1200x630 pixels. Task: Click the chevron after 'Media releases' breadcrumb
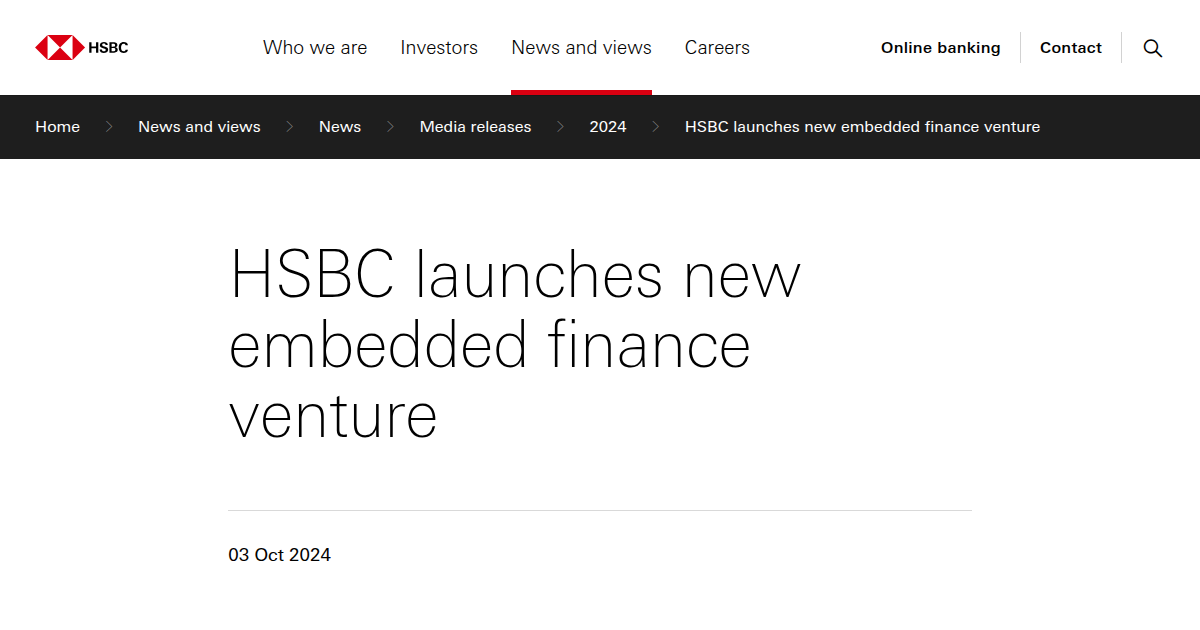[560, 127]
